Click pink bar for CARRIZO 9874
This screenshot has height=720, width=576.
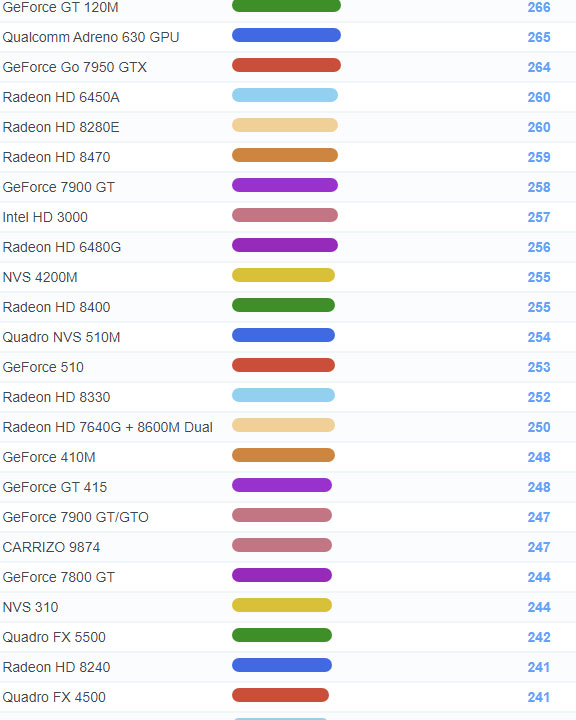coord(282,545)
